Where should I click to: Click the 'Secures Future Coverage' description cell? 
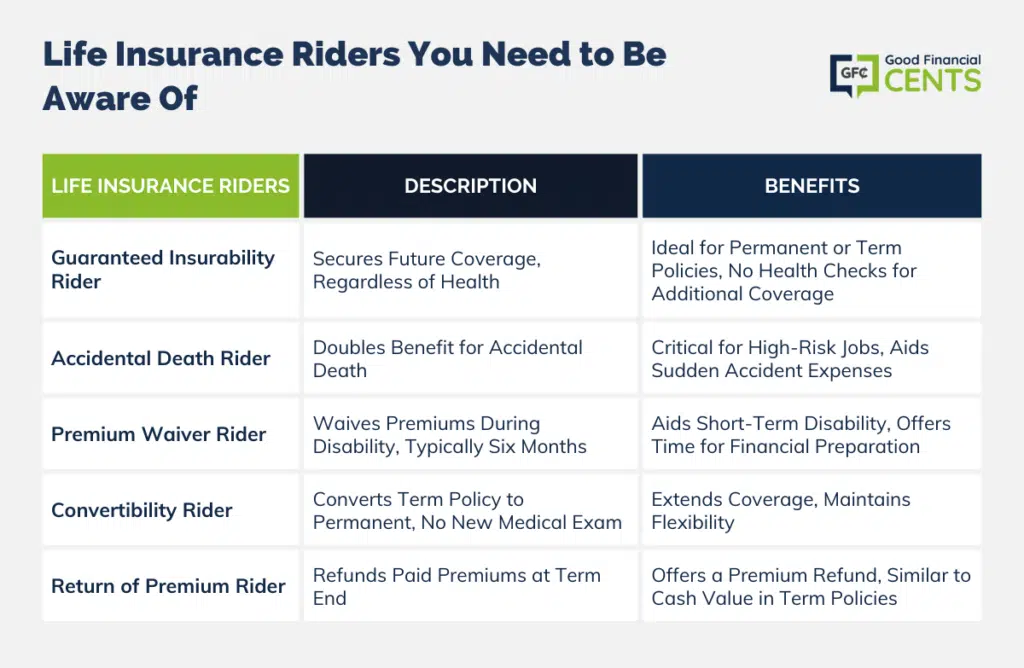click(470, 270)
